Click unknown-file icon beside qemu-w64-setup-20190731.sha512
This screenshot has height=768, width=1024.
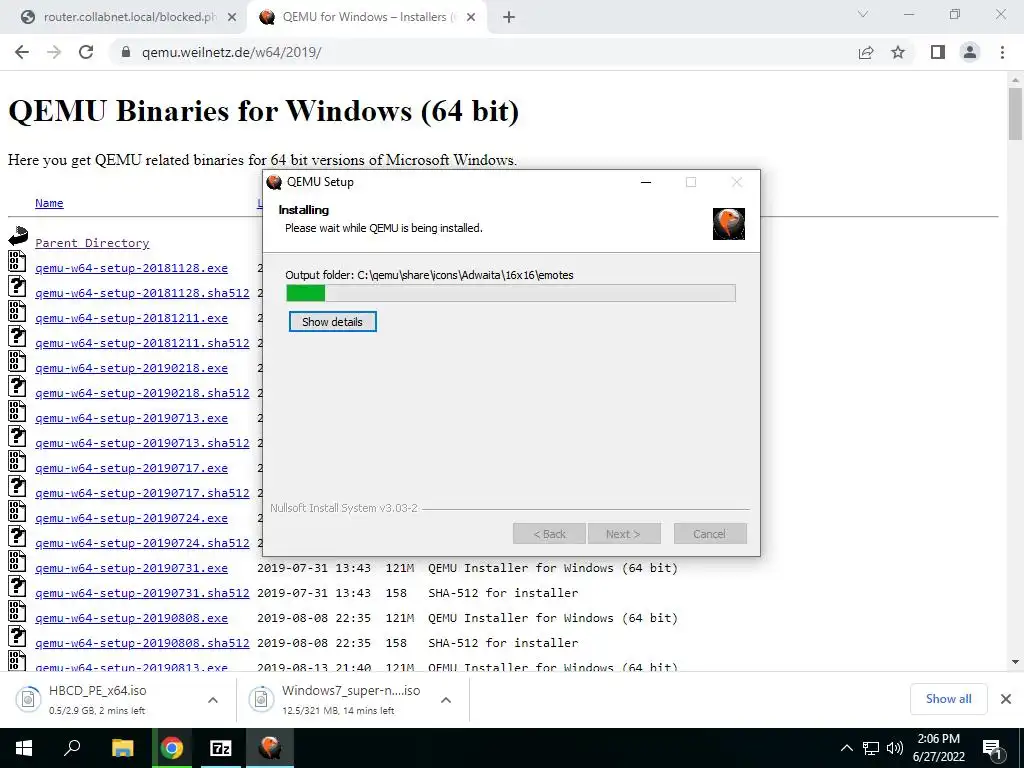click(17, 586)
